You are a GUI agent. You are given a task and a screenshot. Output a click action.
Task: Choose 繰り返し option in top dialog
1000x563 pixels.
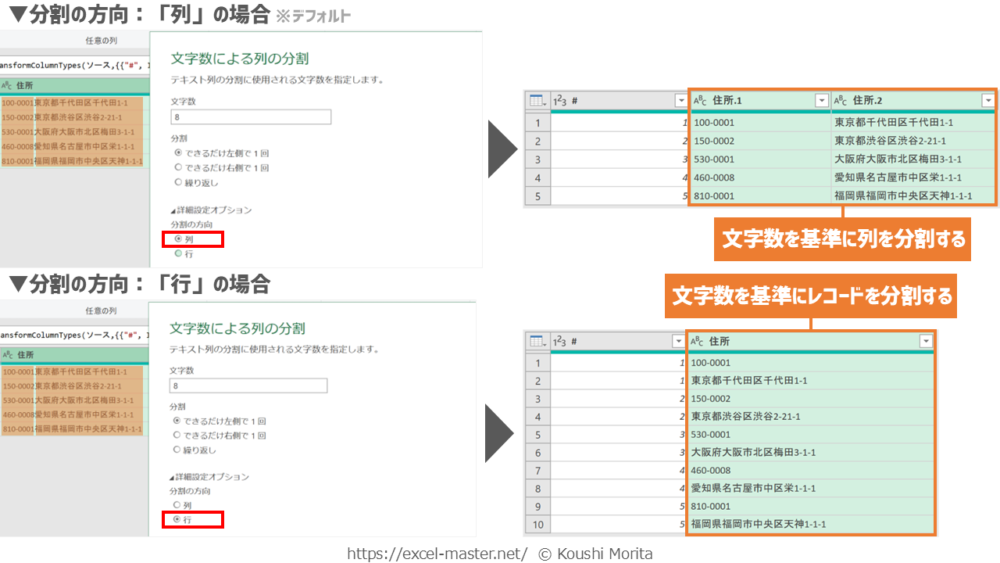click(x=178, y=183)
